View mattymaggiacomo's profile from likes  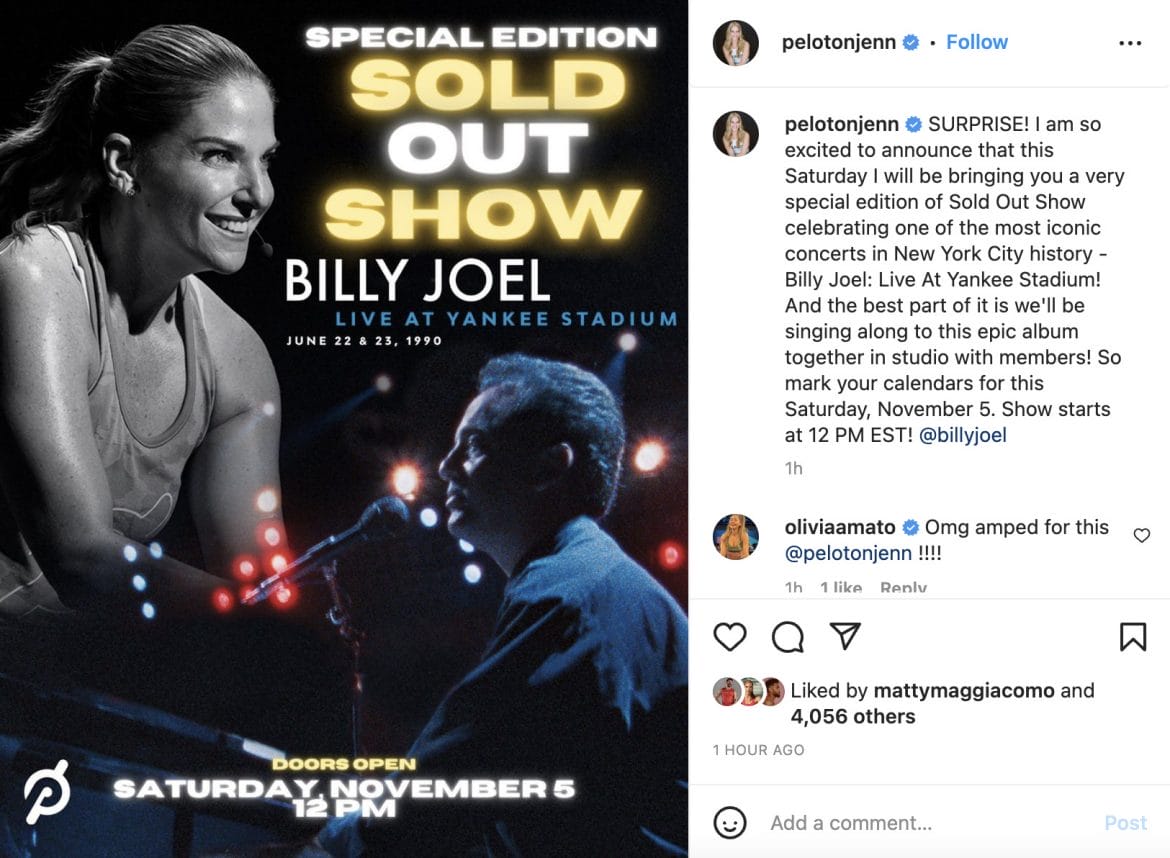[963, 690]
